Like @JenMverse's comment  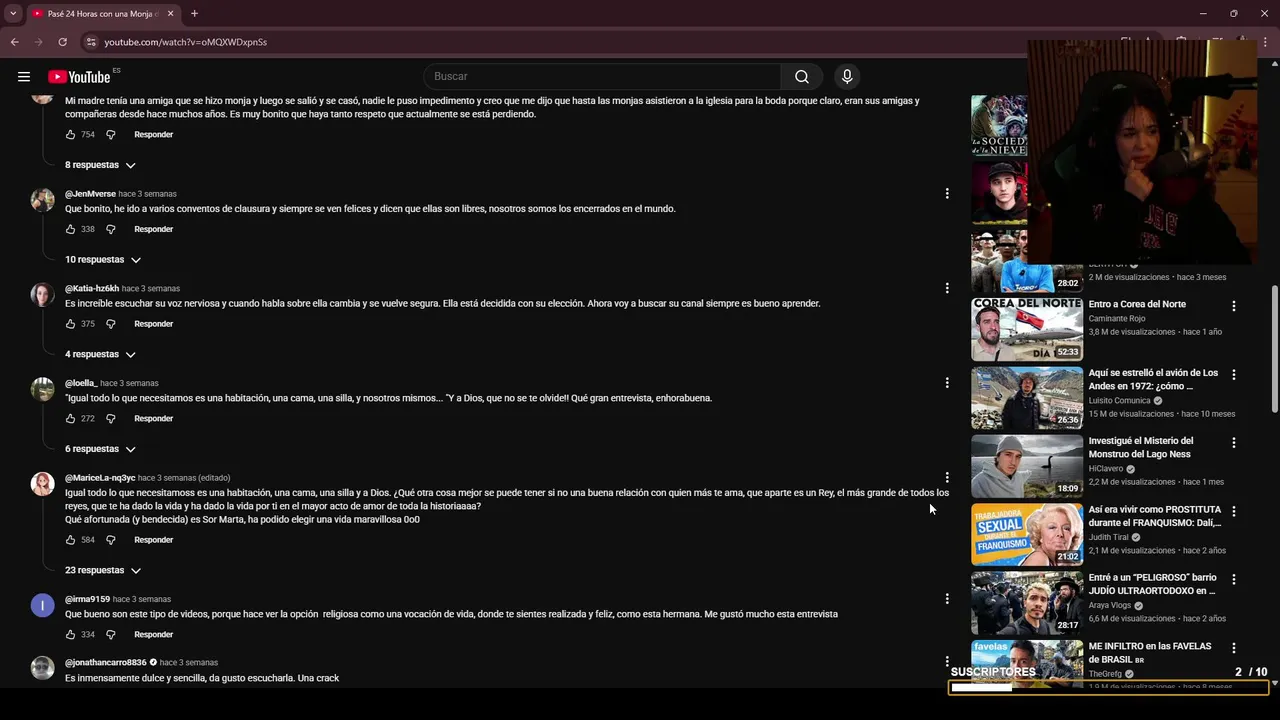pos(70,229)
